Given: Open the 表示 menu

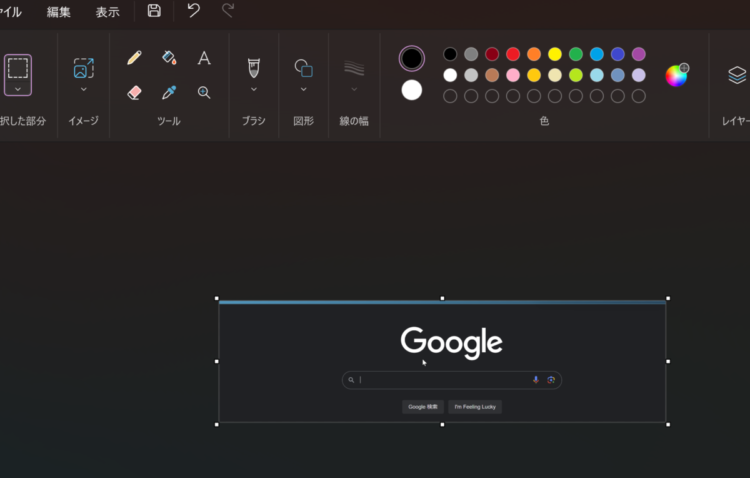Looking at the screenshot, I should pyautogui.click(x=108, y=12).
